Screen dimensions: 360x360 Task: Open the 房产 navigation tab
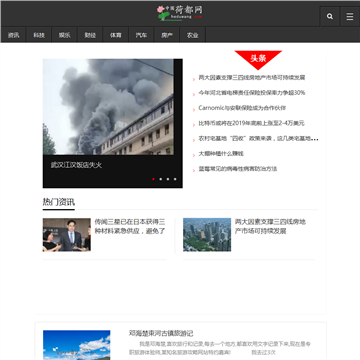[167, 35]
